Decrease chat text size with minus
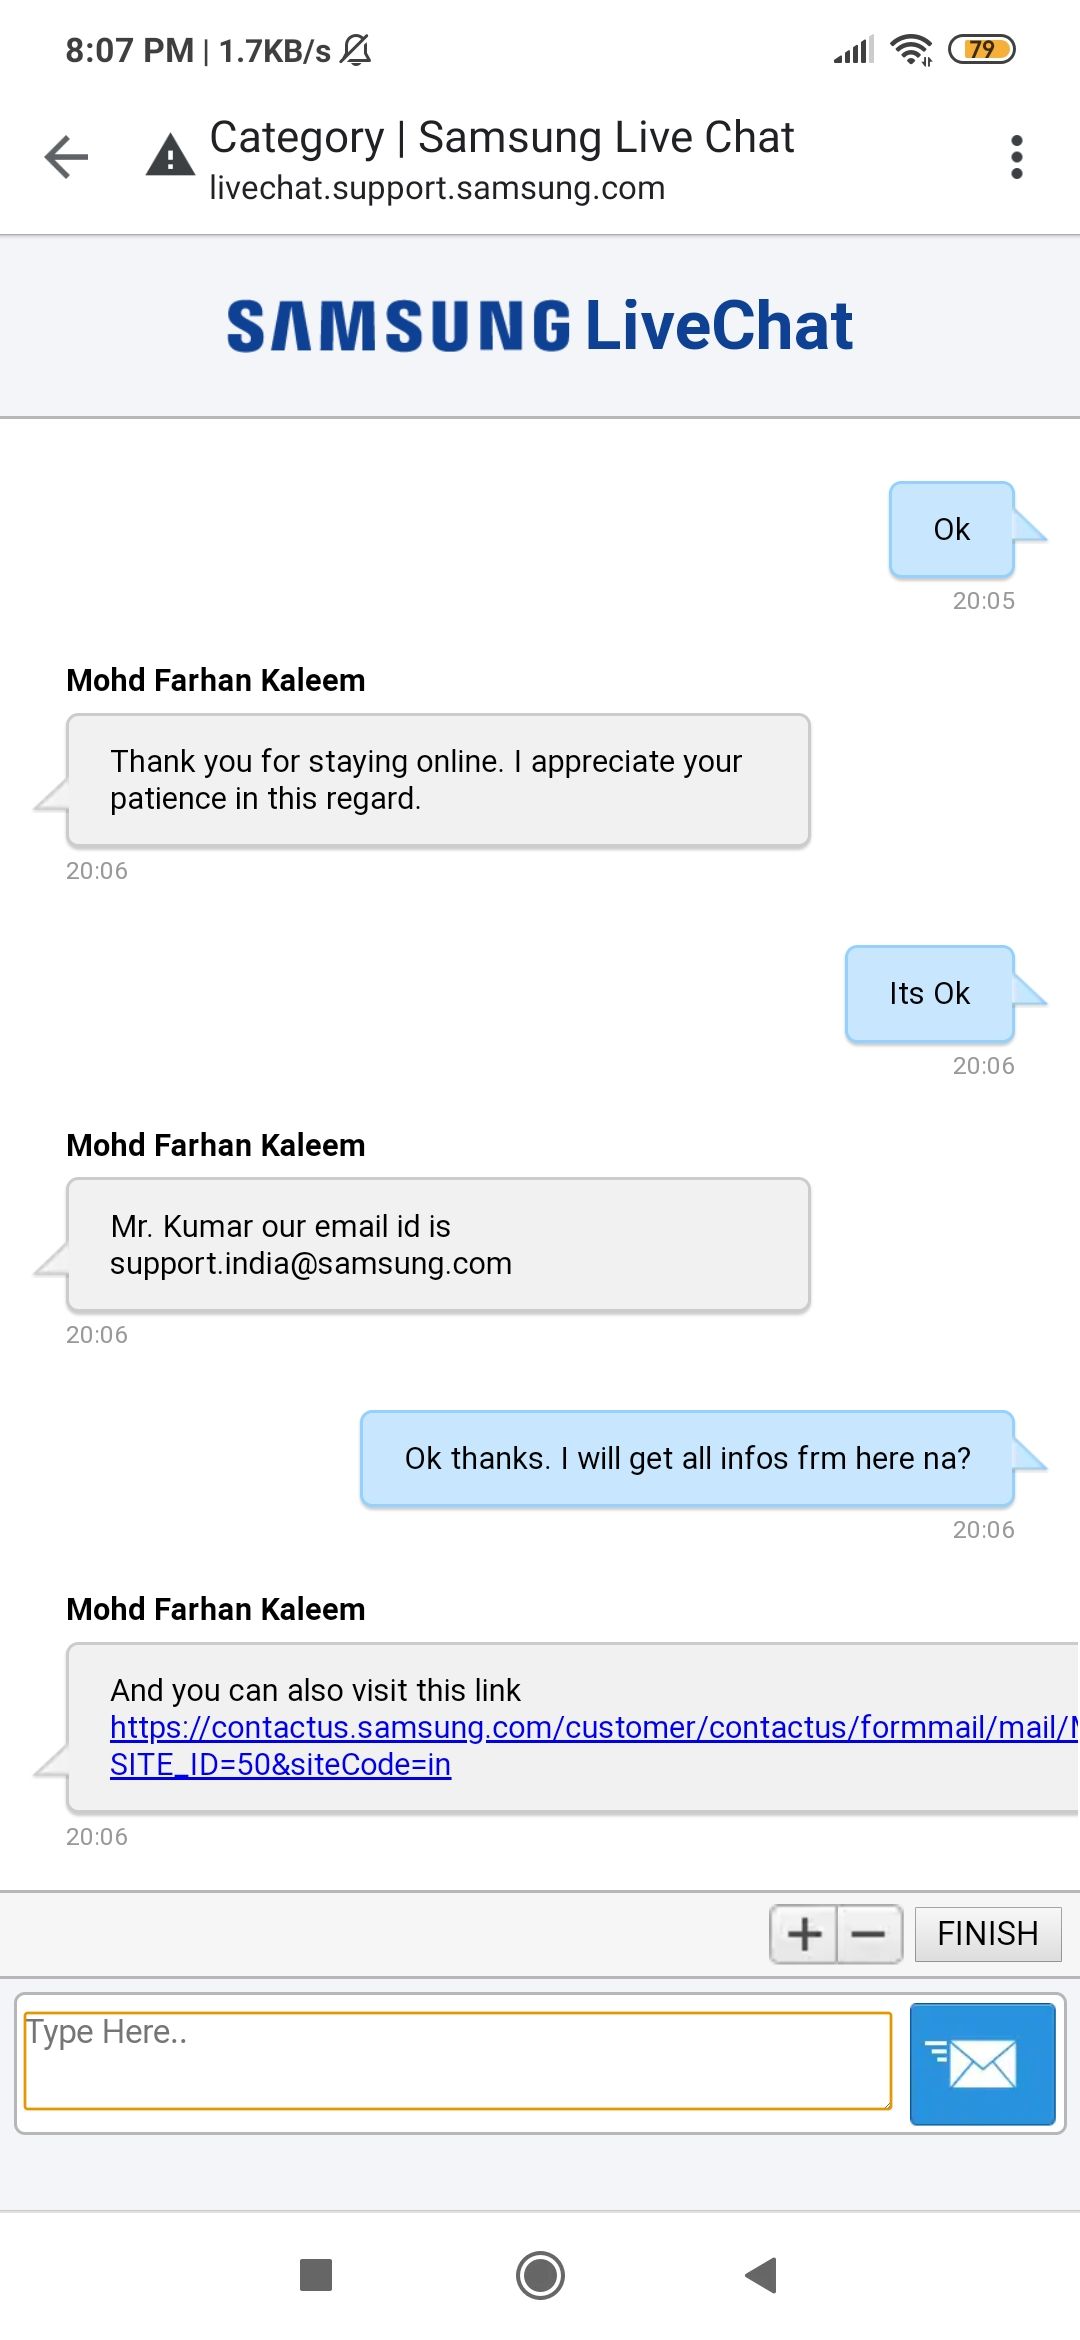This screenshot has height=2340, width=1080. [x=868, y=1934]
